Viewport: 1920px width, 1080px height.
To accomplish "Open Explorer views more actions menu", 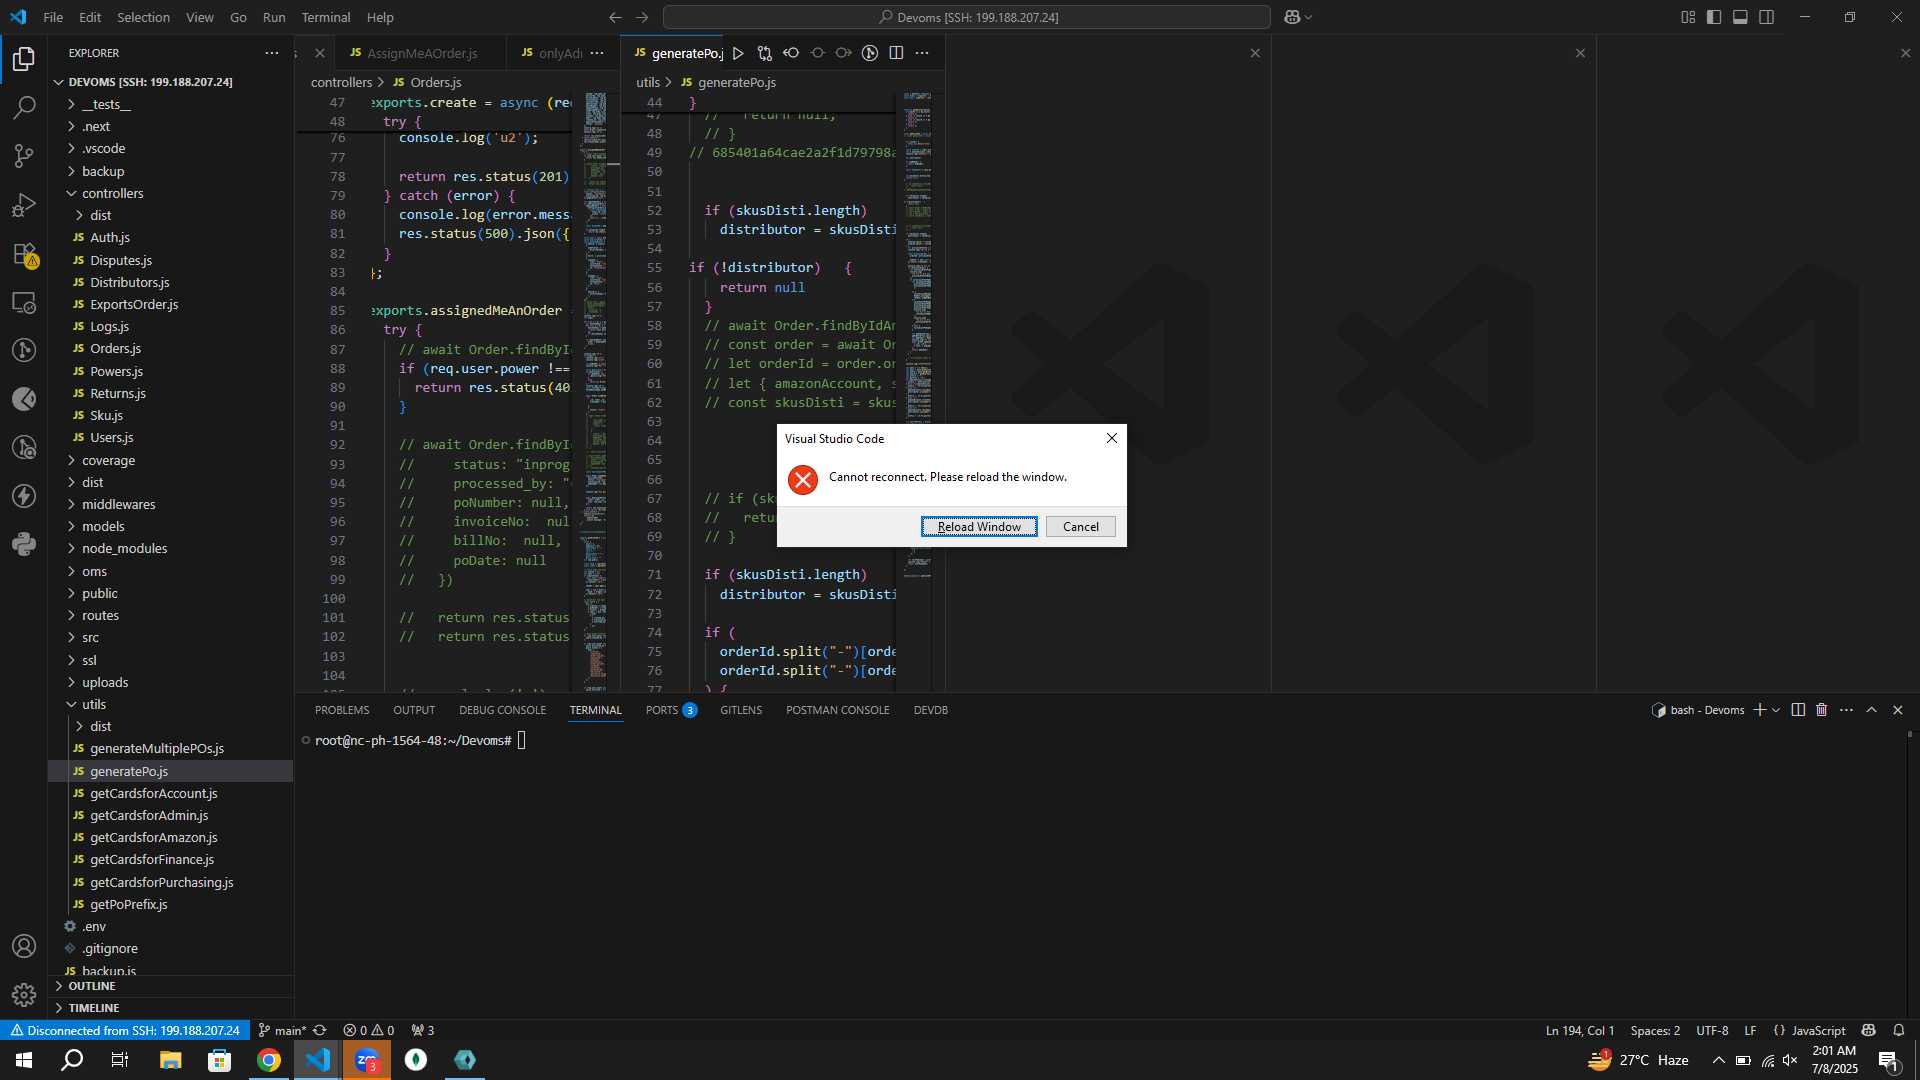I will pyautogui.click(x=272, y=53).
